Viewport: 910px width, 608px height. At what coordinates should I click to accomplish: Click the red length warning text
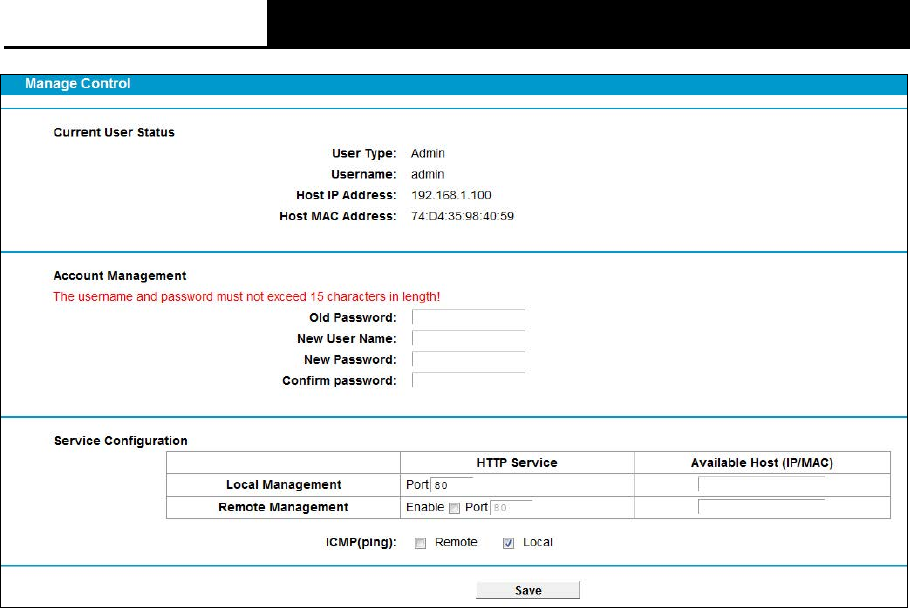[x=247, y=296]
